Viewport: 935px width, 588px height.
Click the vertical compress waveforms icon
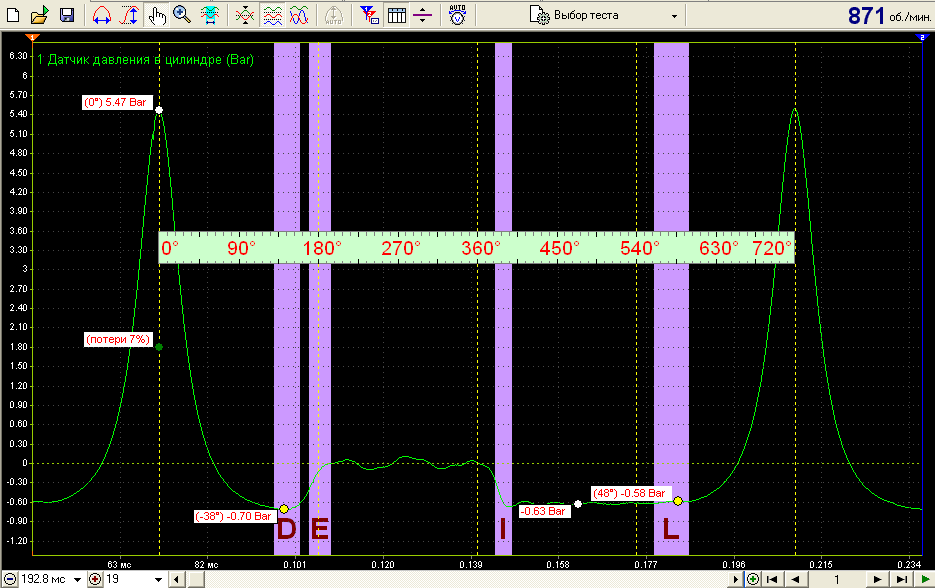pyautogui.click(x=244, y=16)
